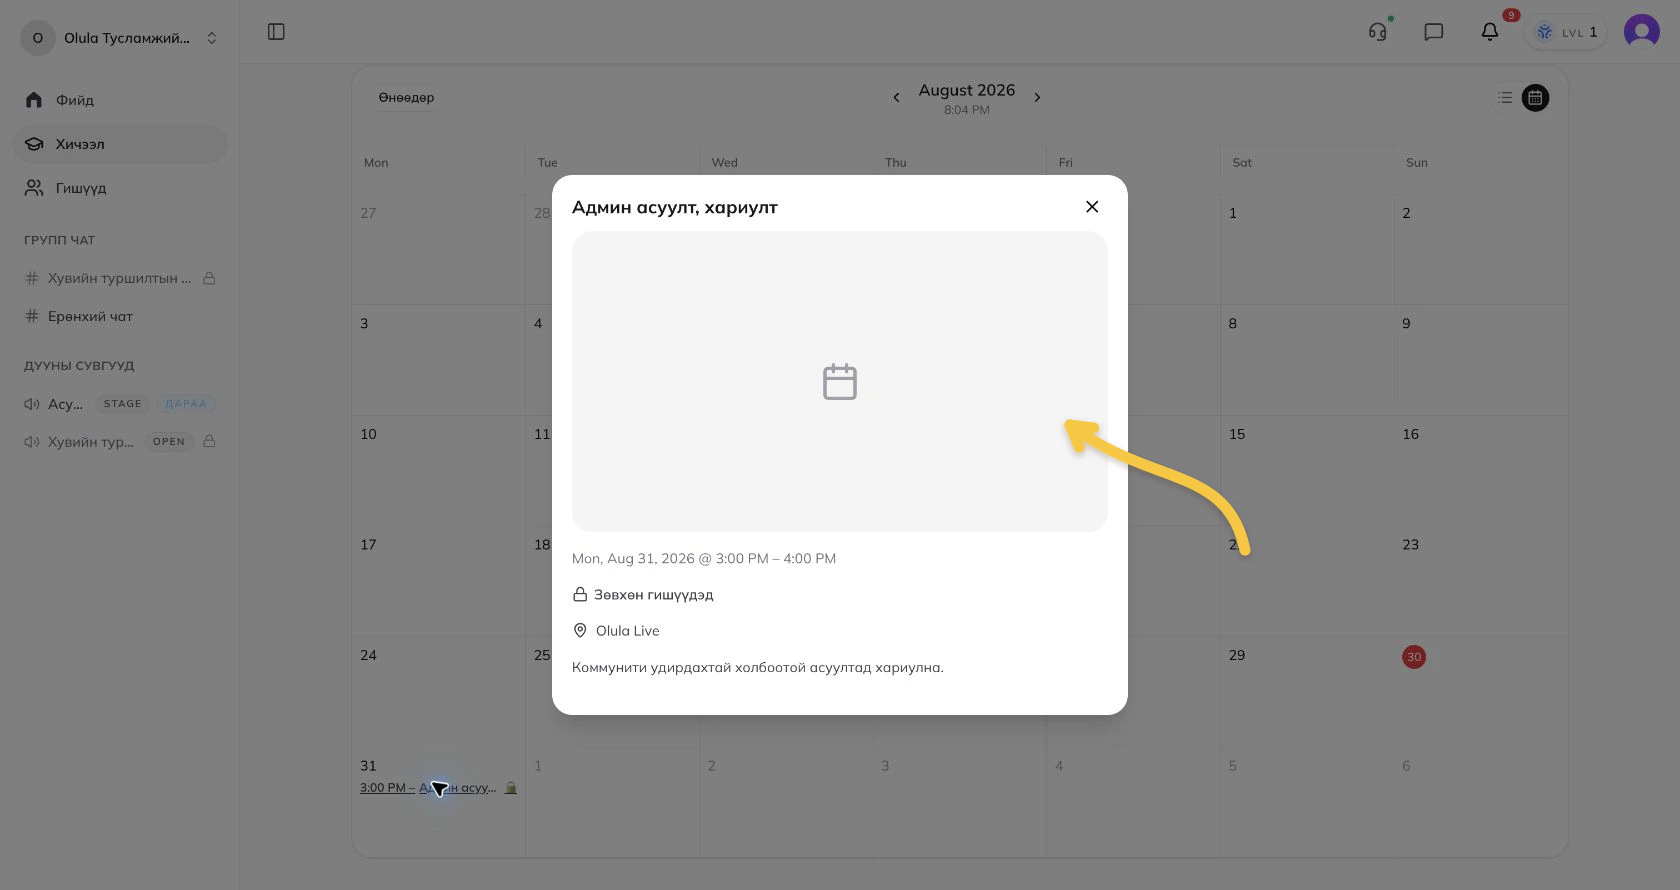Jump to today with Өнөөдөр button
1680x890 pixels.
406,97
